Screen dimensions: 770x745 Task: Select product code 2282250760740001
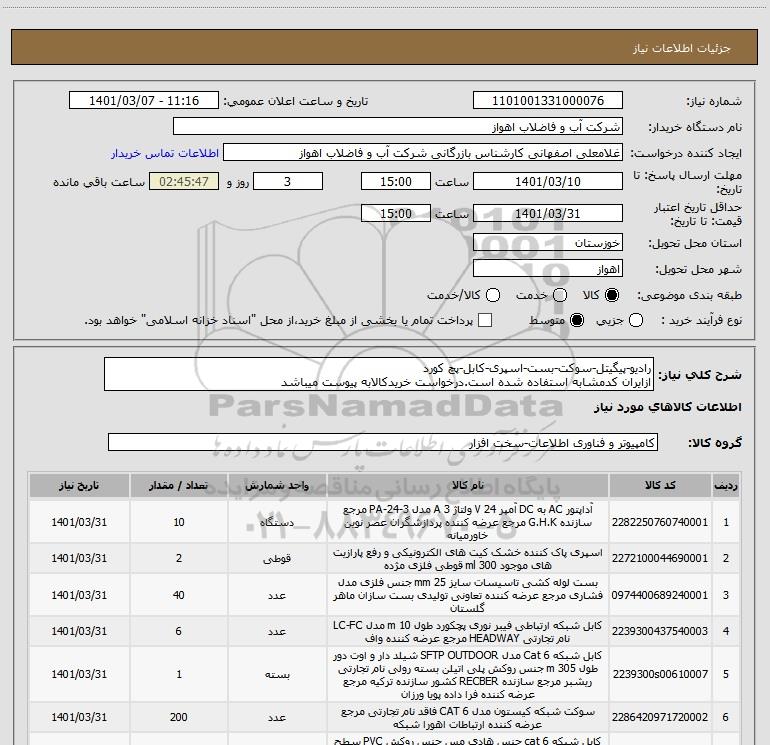point(660,522)
